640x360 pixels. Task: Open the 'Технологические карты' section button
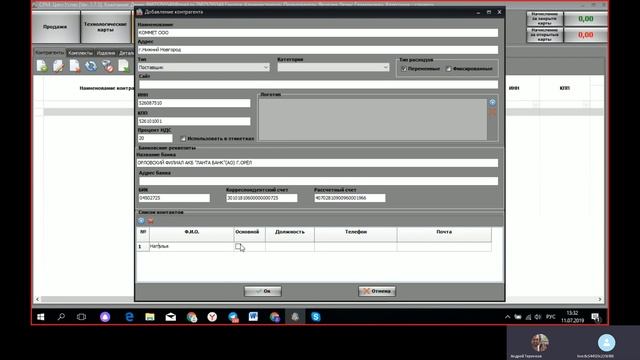coord(105,27)
